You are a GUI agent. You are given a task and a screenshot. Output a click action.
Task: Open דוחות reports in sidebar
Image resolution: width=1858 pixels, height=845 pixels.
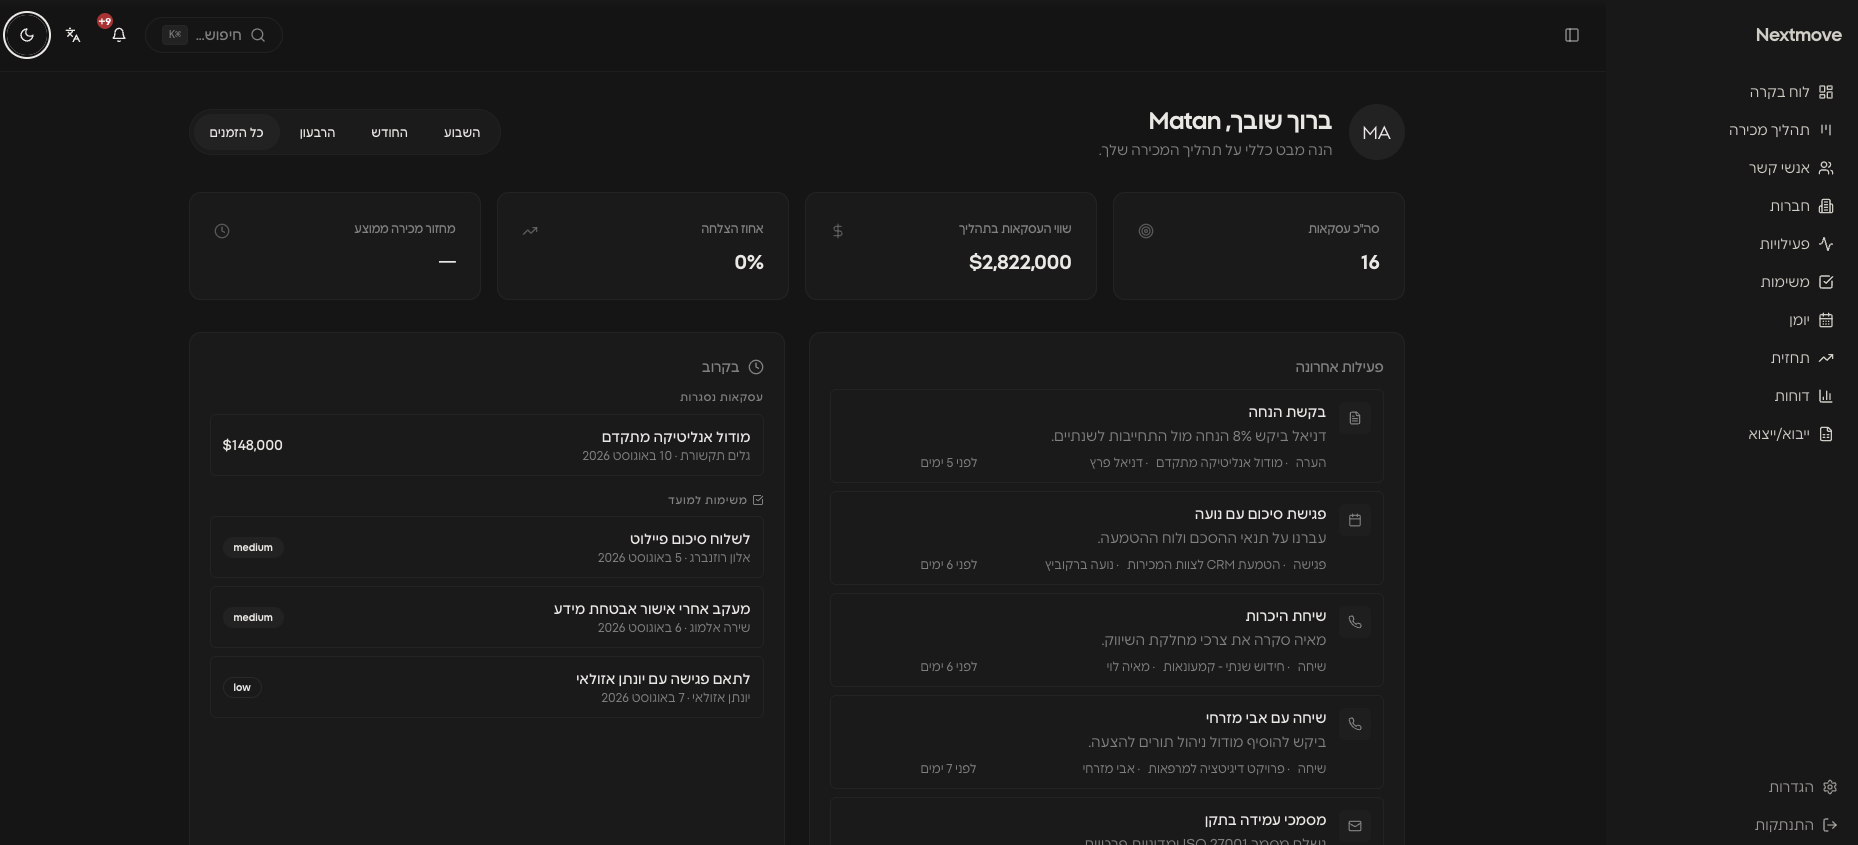pos(1804,396)
